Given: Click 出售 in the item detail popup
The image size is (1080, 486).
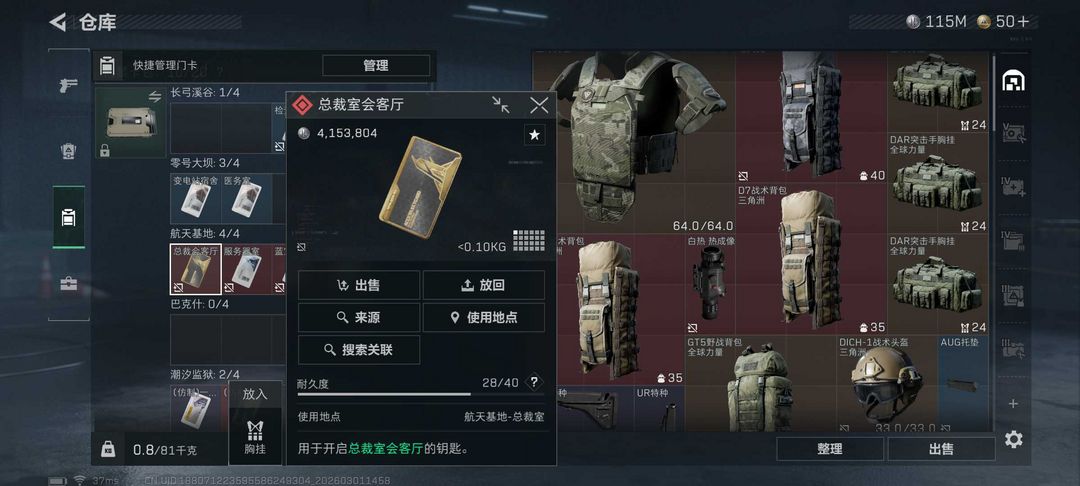Looking at the screenshot, I should (359, 285).
